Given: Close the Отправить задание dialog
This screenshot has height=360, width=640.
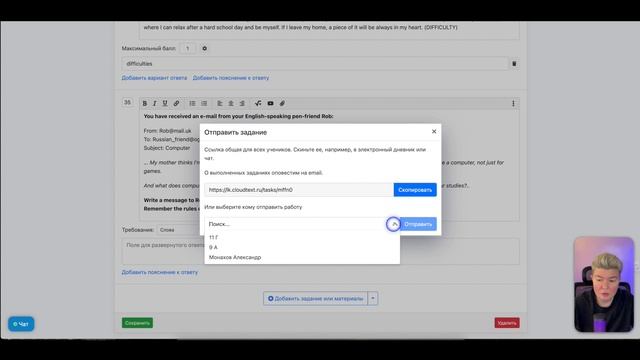Looking at the screenshot, I should pyautogui.click(x=434, y=131).
